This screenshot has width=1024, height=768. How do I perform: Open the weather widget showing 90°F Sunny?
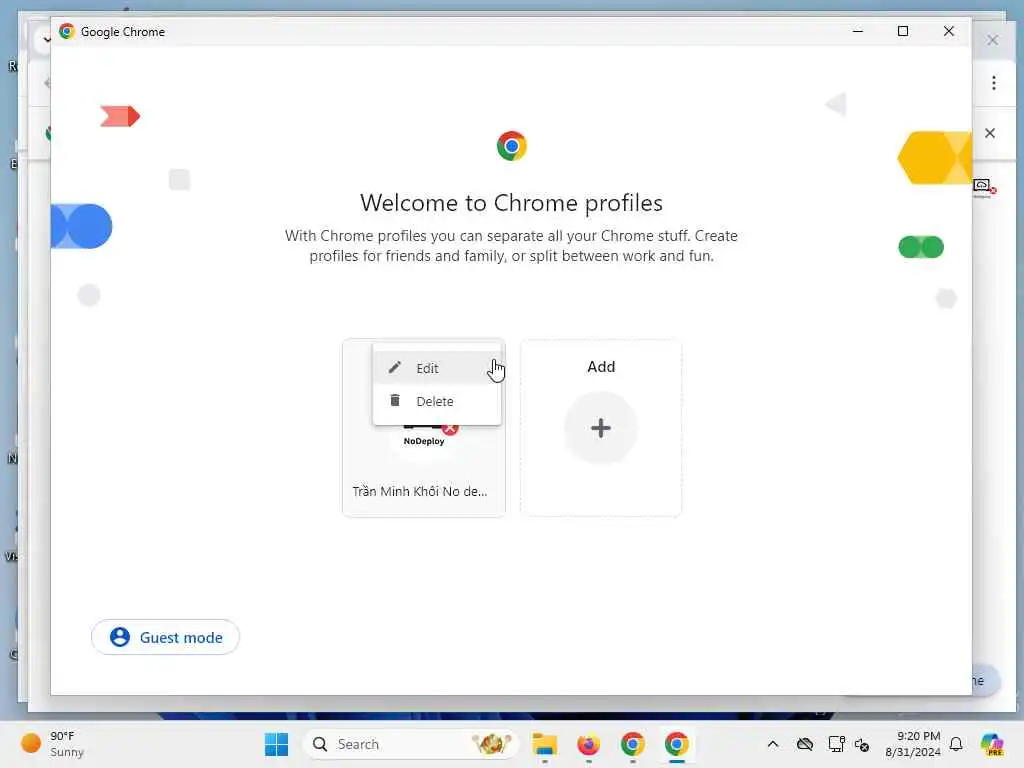coord(52,744)
